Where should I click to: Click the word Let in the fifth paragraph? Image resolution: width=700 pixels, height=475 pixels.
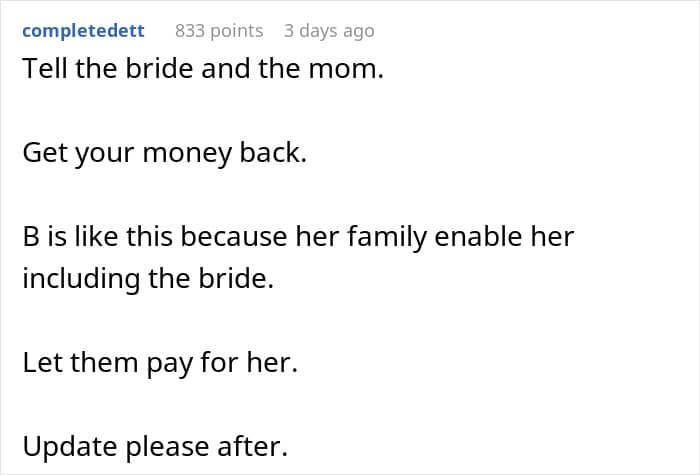point(43,362)
